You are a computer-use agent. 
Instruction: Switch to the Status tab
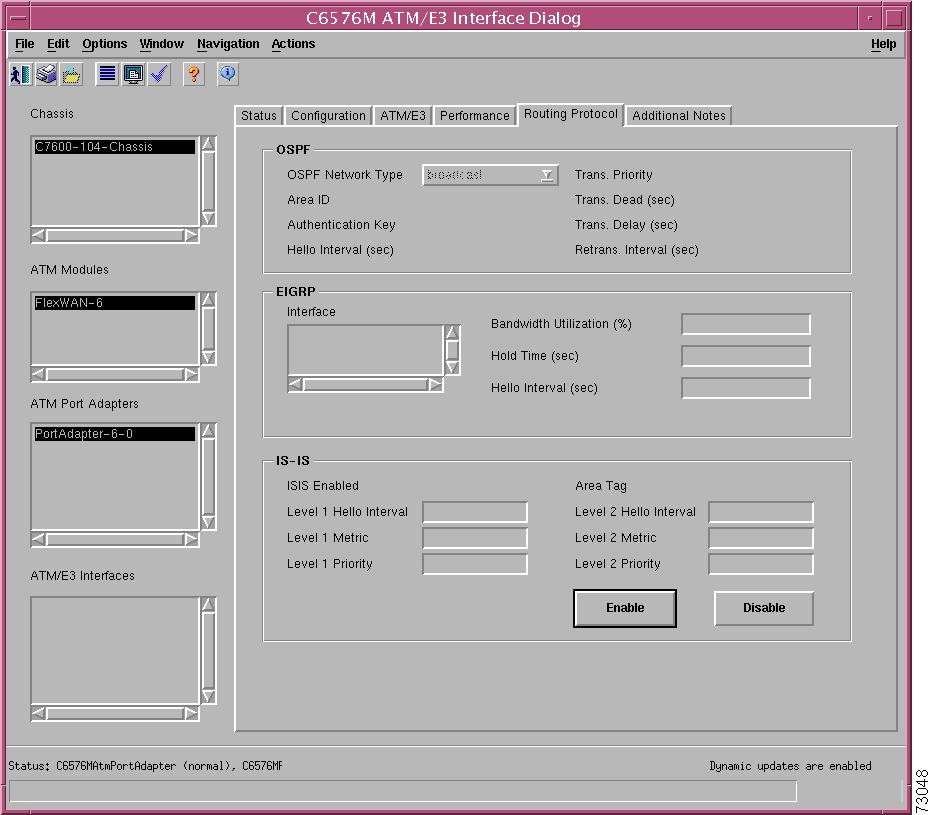[x=259, y=115]
